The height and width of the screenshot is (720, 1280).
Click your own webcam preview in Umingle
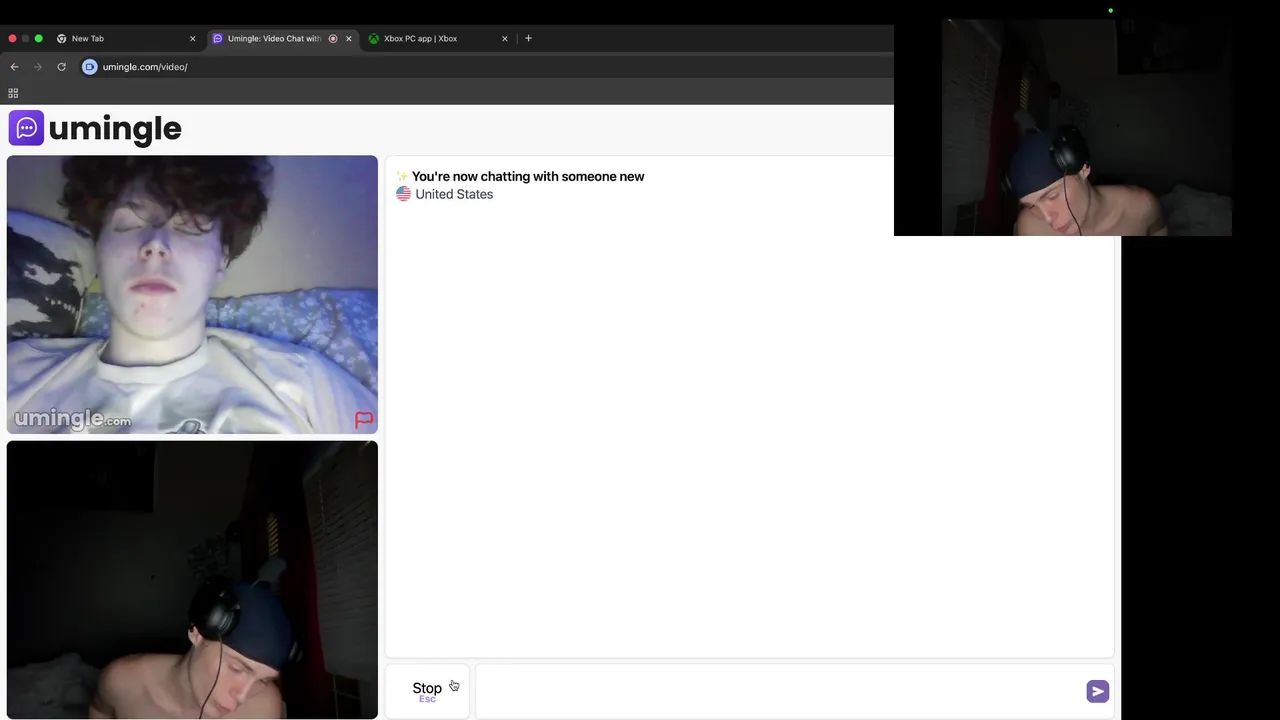tap(192, 580)
